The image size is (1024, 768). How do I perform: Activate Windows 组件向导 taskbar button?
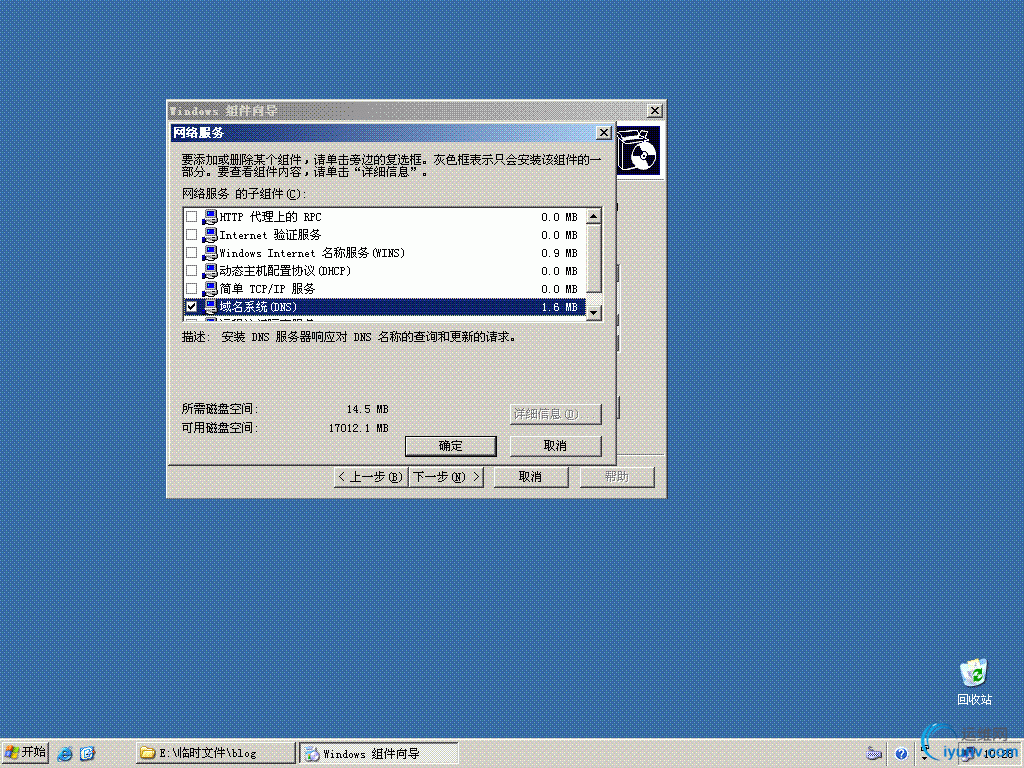point(379,753)
